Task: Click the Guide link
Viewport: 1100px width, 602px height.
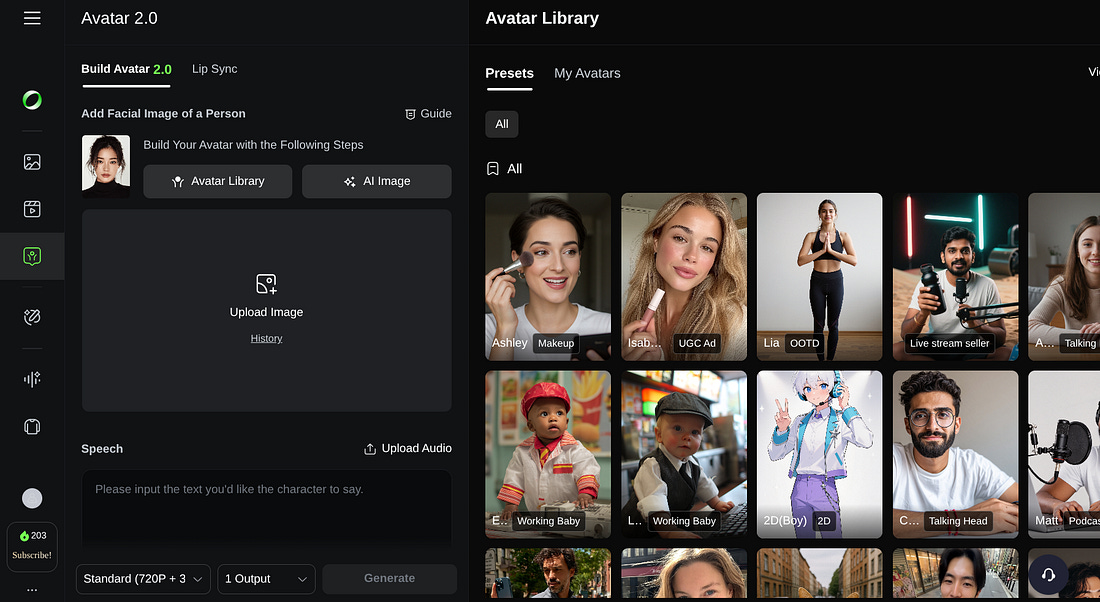Action: [x=428, y=114]
